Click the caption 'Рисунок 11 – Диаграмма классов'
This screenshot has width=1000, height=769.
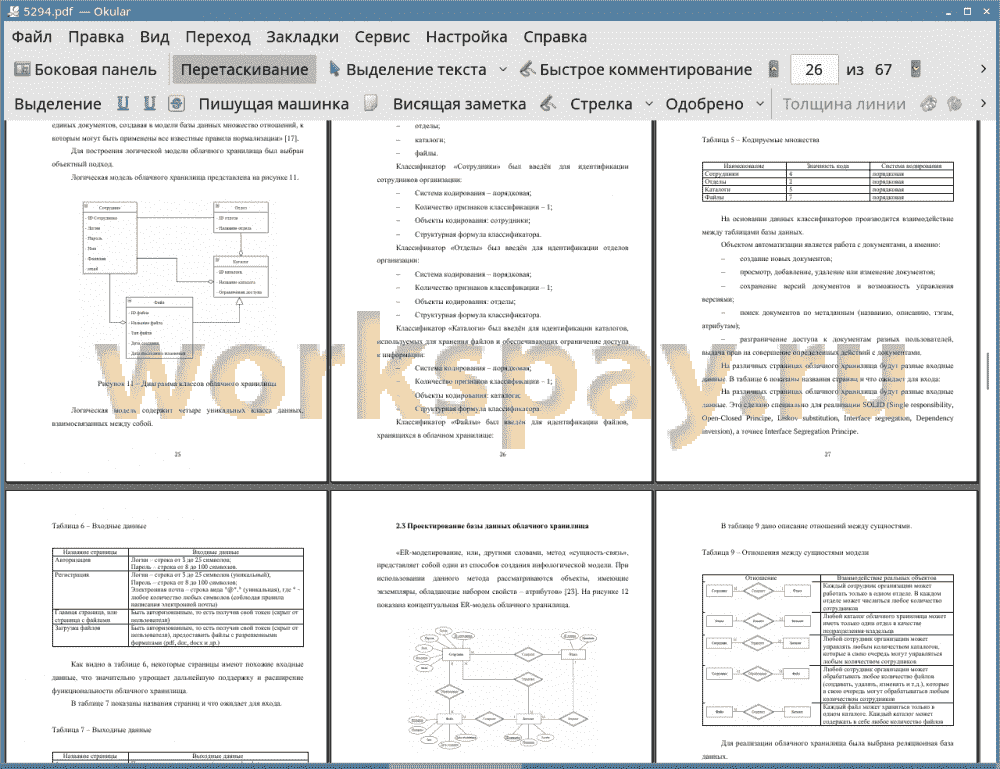(187, 384)
